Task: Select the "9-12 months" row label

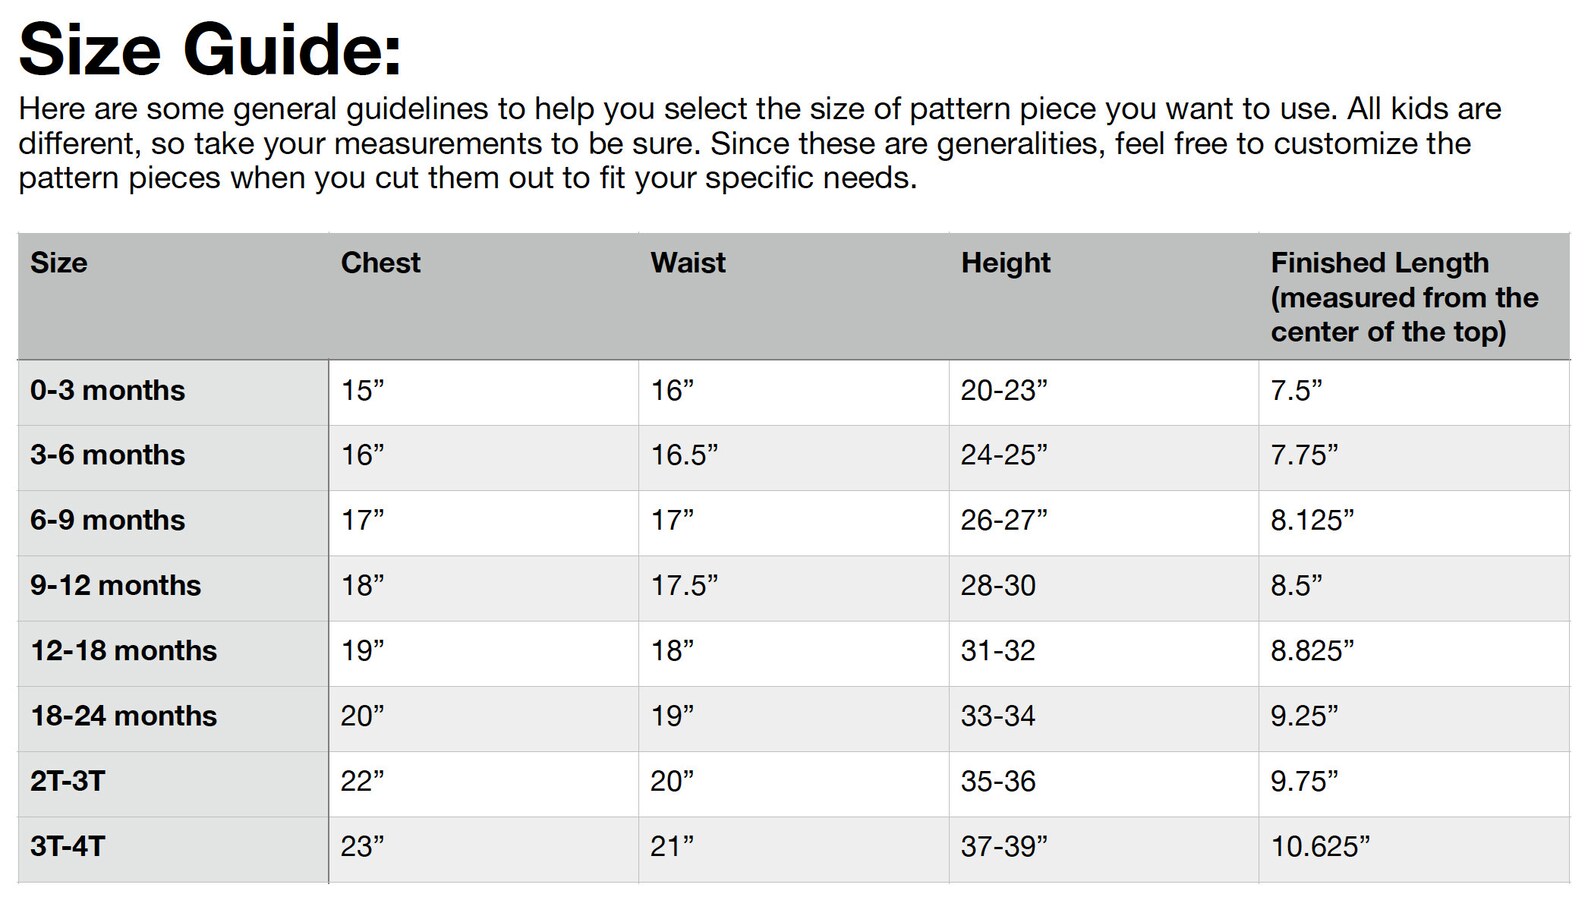Action: tap(115, 585)
